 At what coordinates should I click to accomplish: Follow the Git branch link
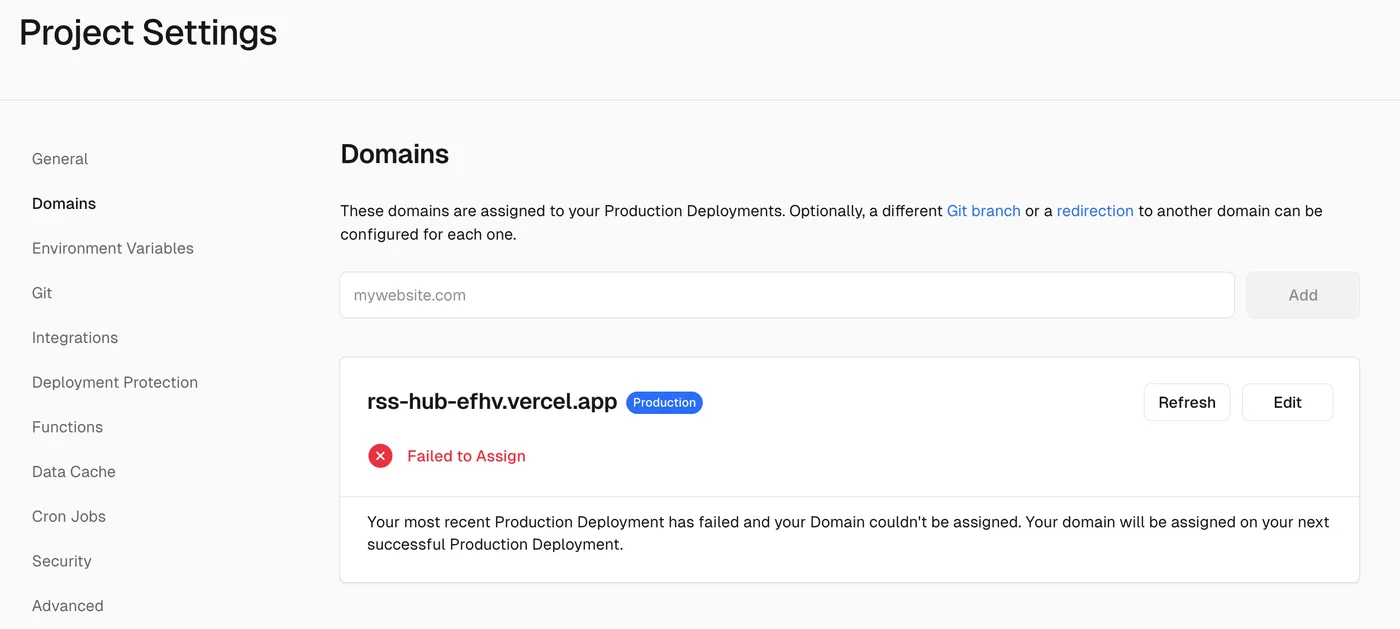(x=983, y=211)
